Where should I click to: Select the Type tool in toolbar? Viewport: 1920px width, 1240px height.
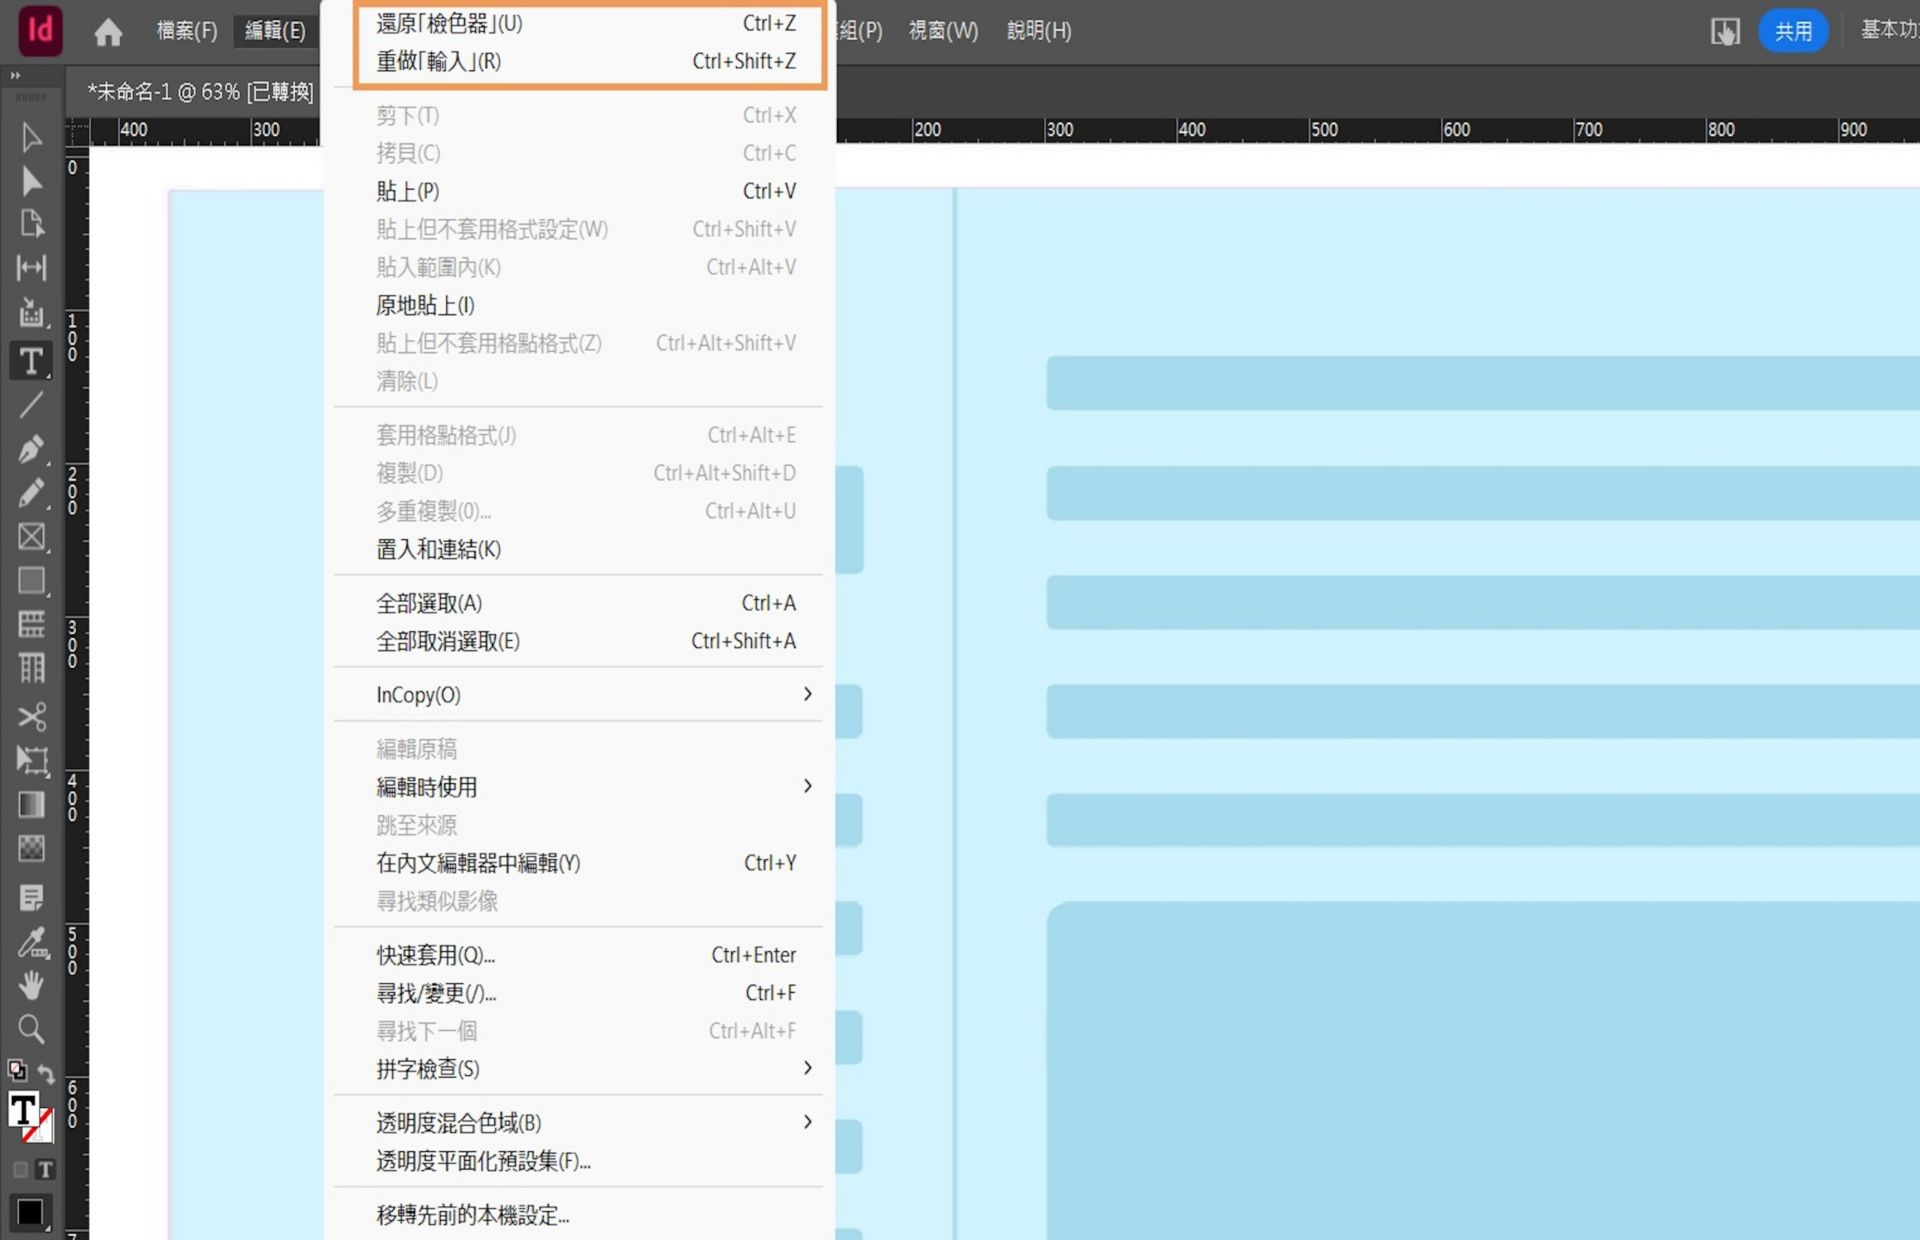31,361
